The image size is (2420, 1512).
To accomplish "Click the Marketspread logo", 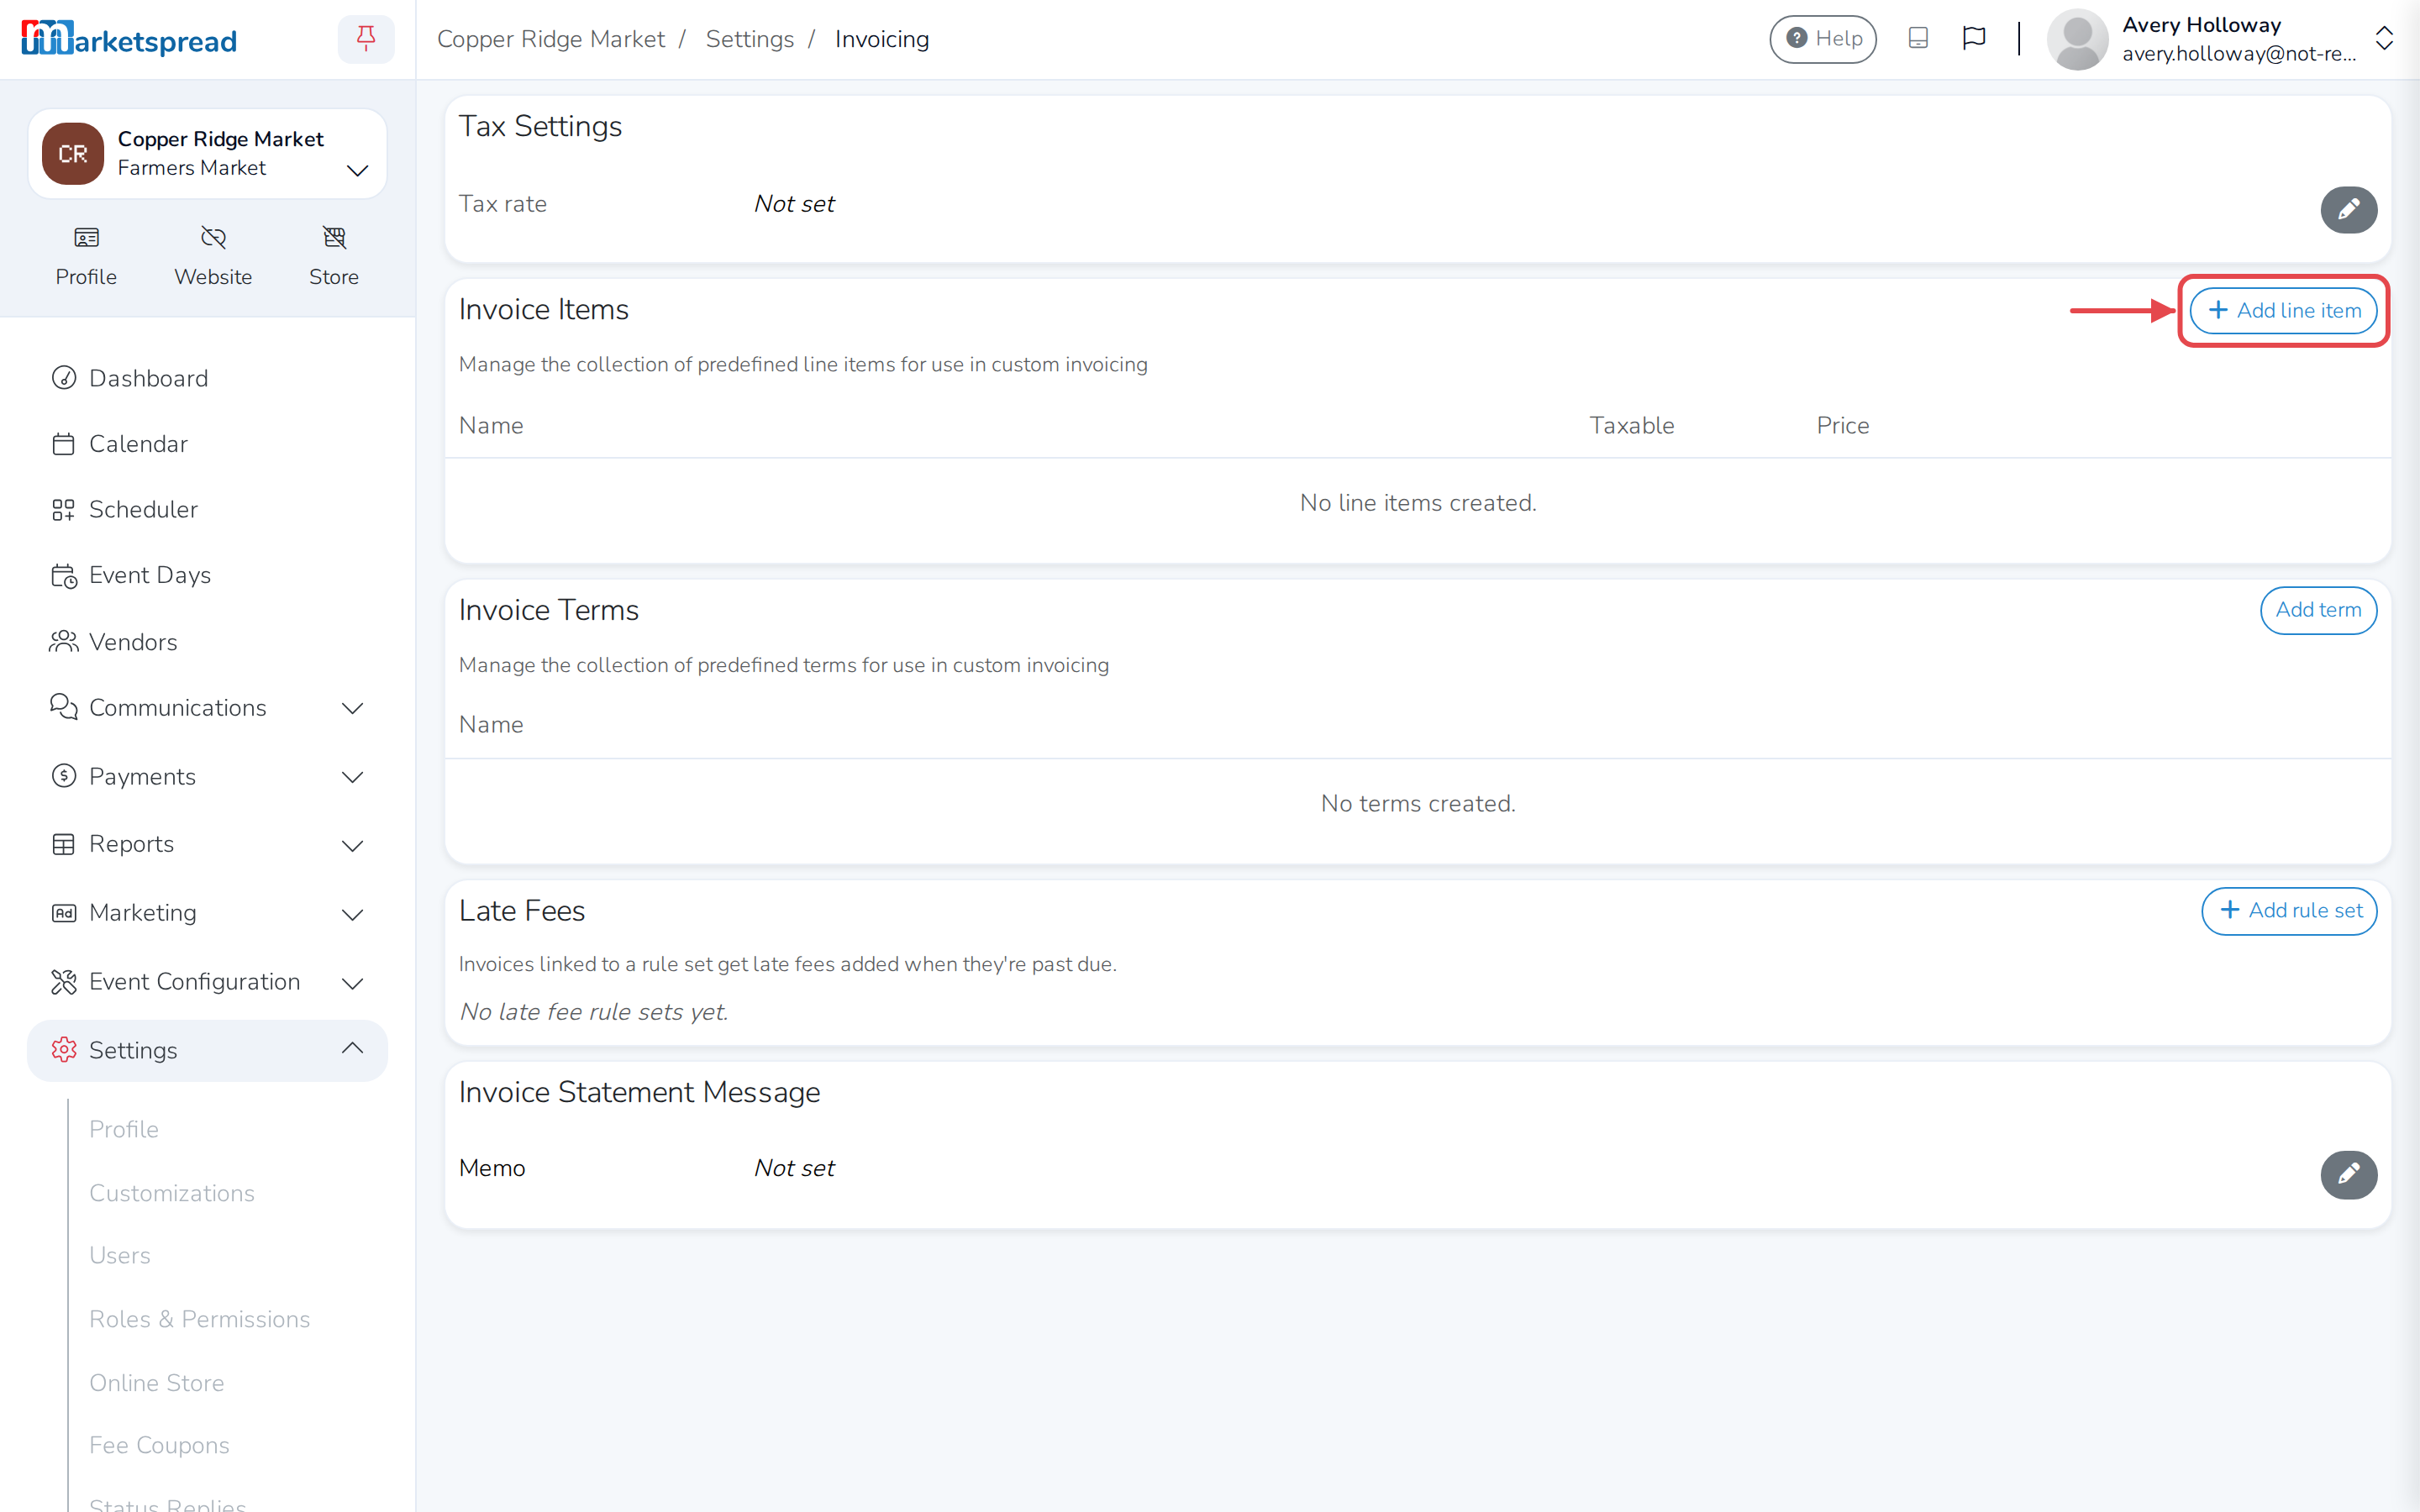I will click(129, 39).
